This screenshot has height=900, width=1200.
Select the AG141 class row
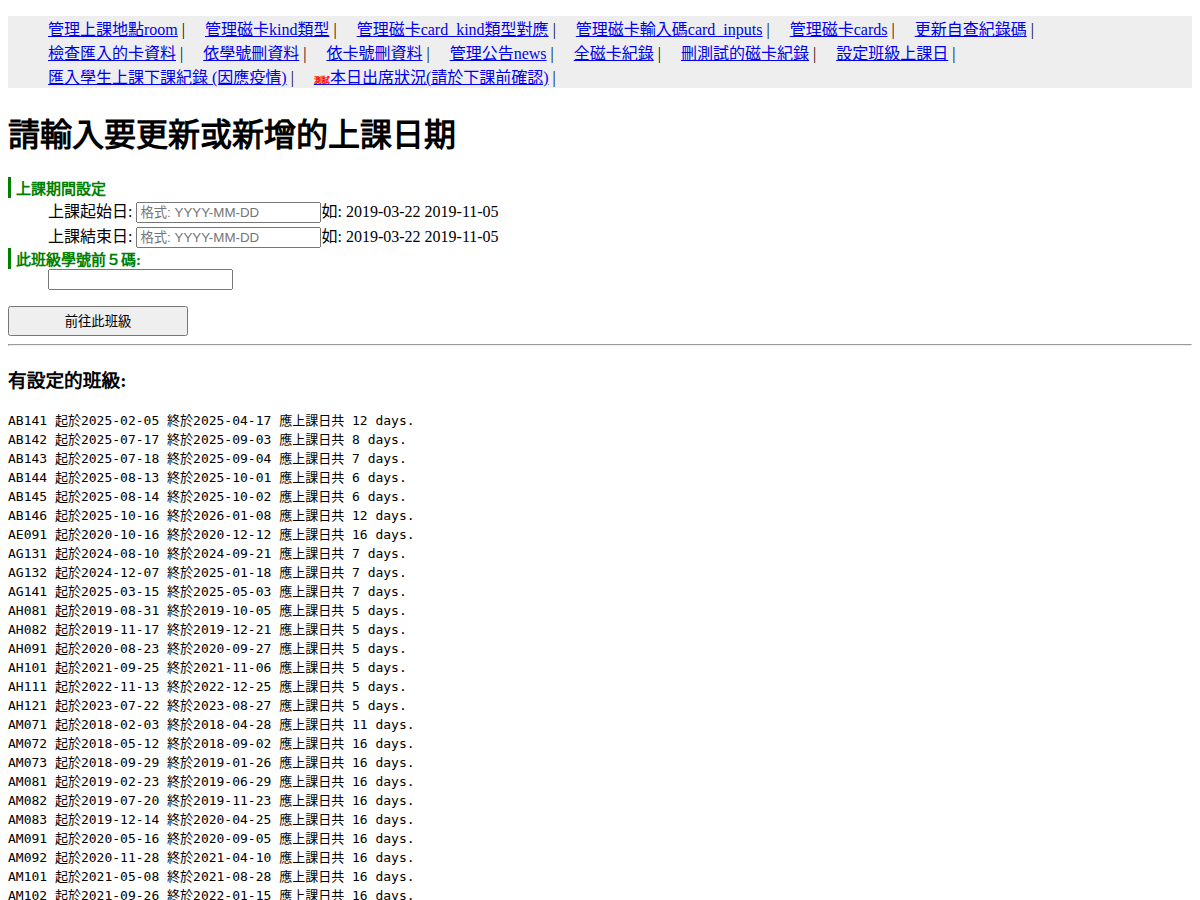pos(207,592)
